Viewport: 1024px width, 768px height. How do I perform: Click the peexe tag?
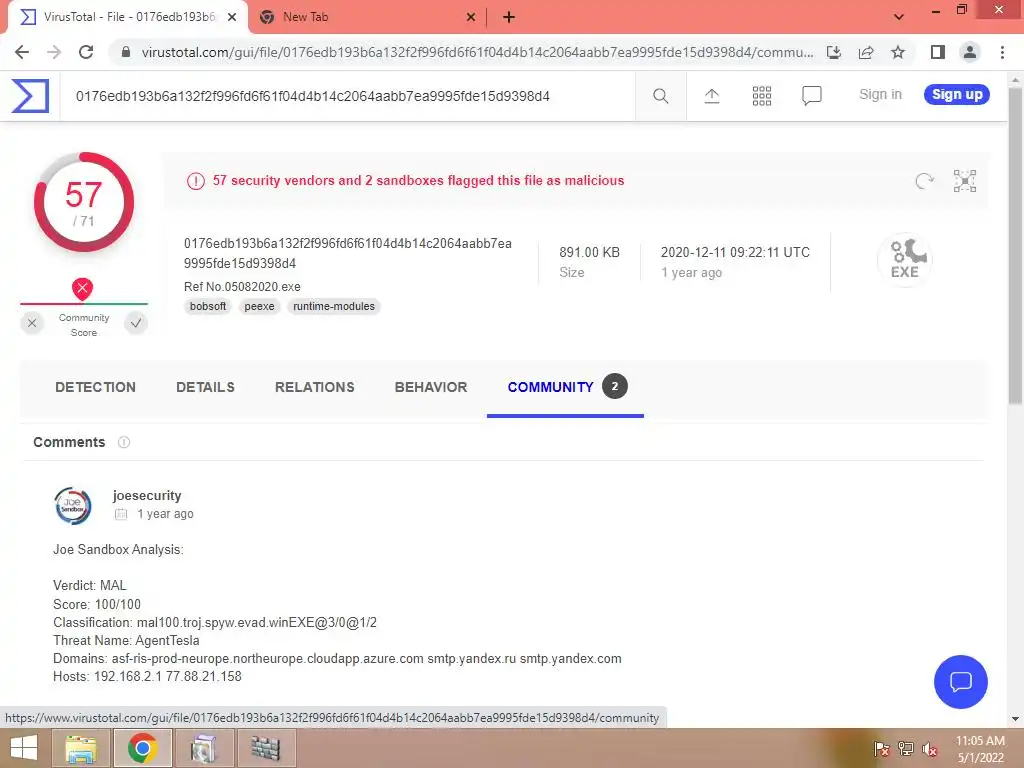point(259,306)
